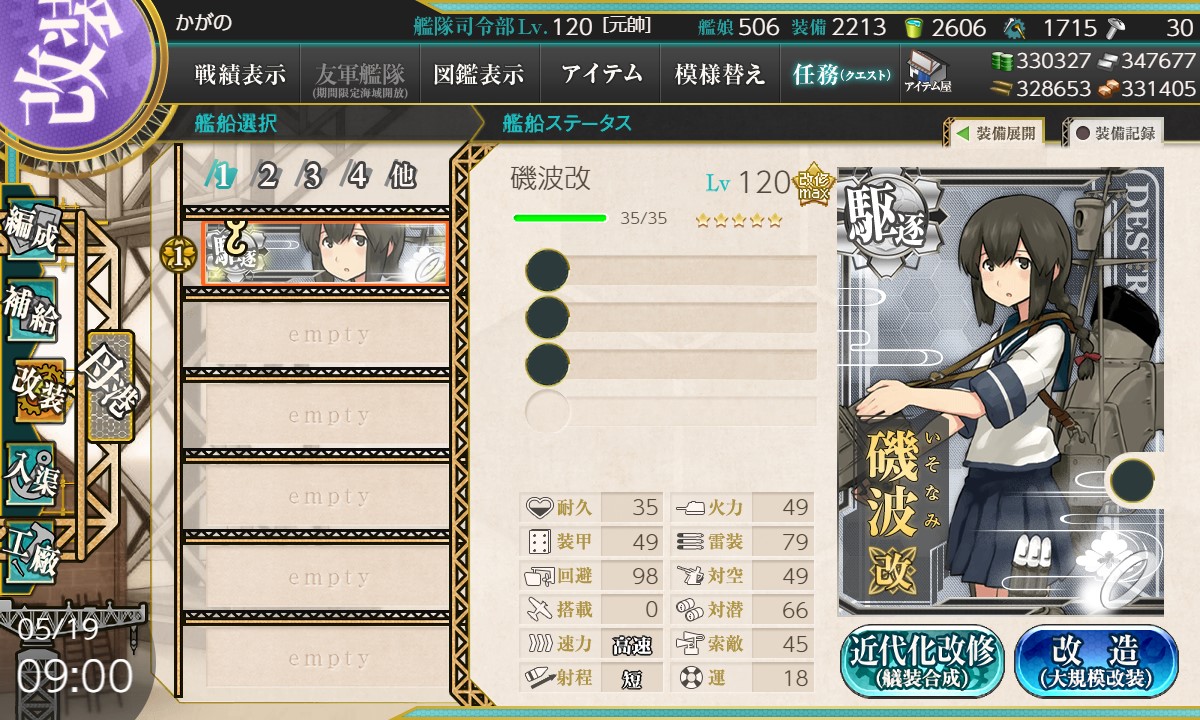Click 近代化改修 modernization button
Viewport: 1200px width, 720px height.
click(x=922, y=662)
